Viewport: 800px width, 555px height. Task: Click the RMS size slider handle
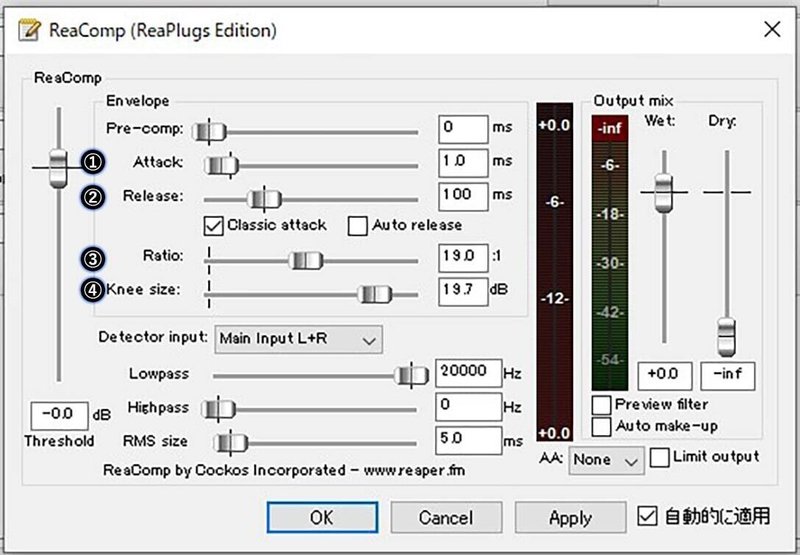231,443
